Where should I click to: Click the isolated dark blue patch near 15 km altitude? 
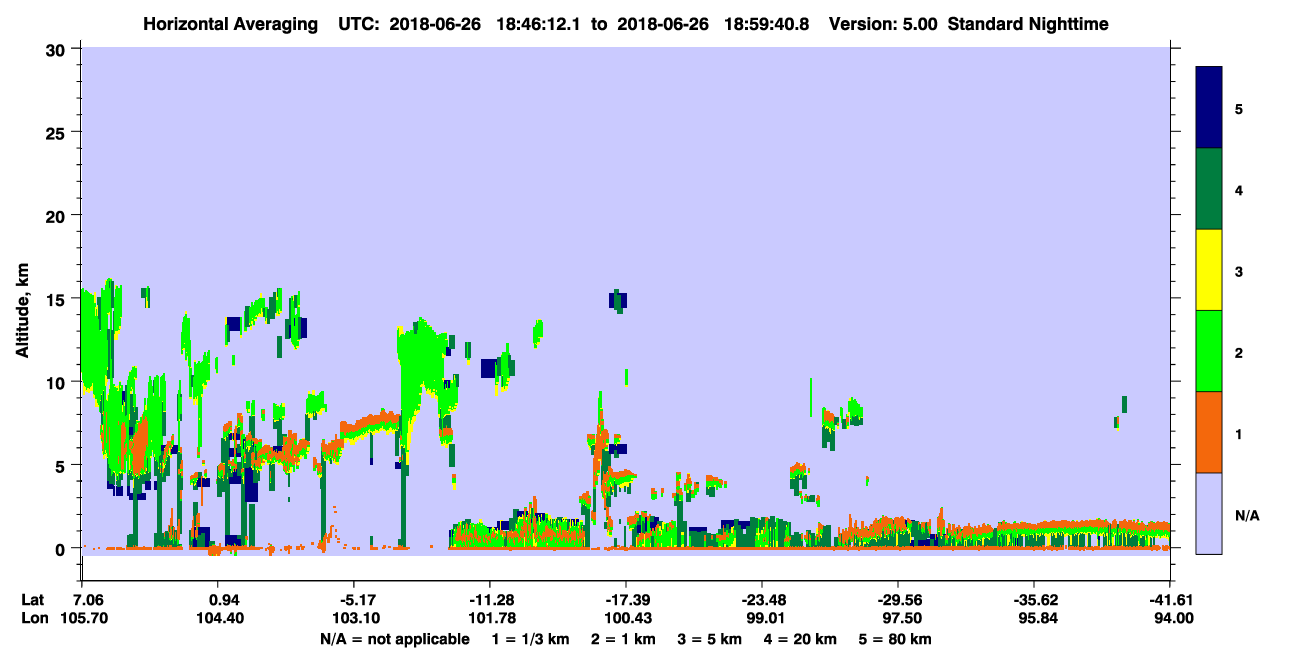click(618, 299)
